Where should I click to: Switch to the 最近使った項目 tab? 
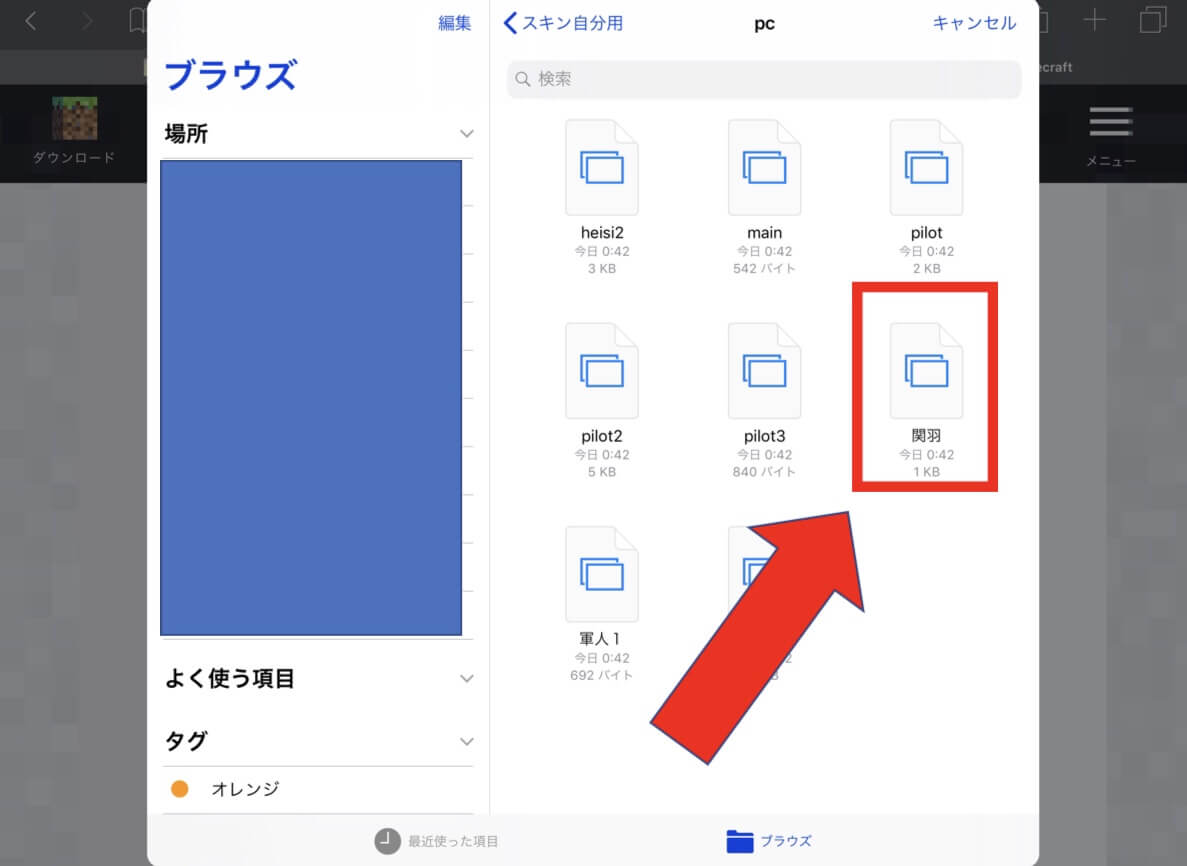(437, 841)
